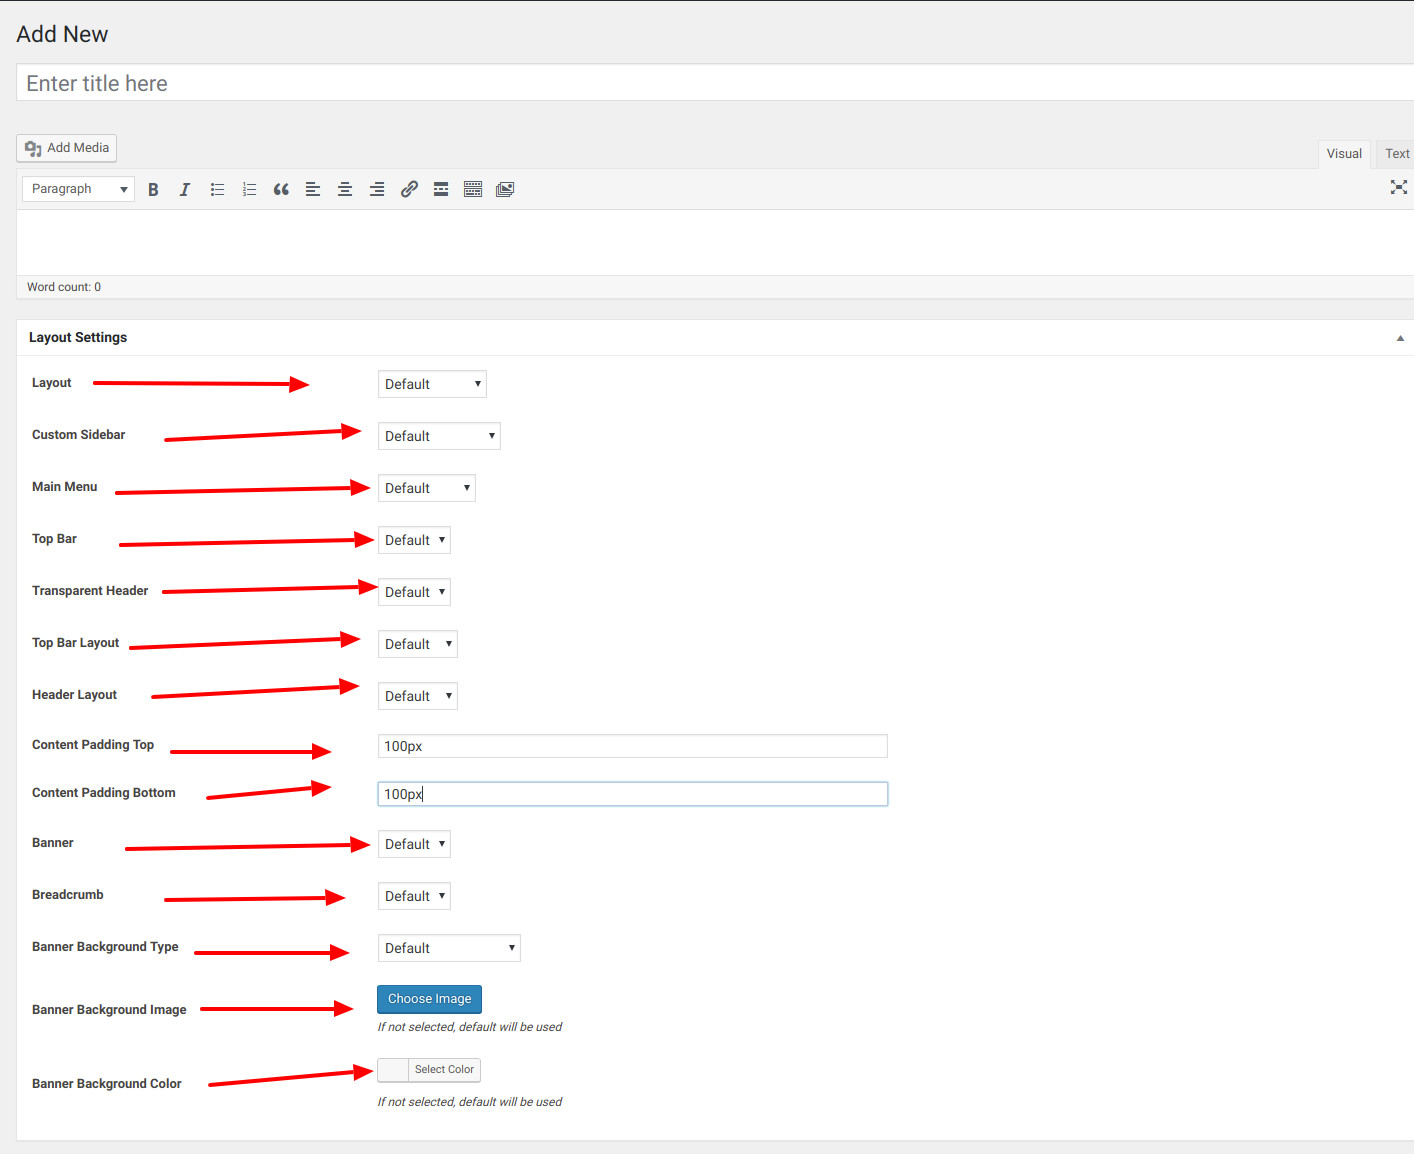This screenshot has height=1154, width=1414.
Task: Collapse the Layout Settings panel
Action: point(1400,338)
